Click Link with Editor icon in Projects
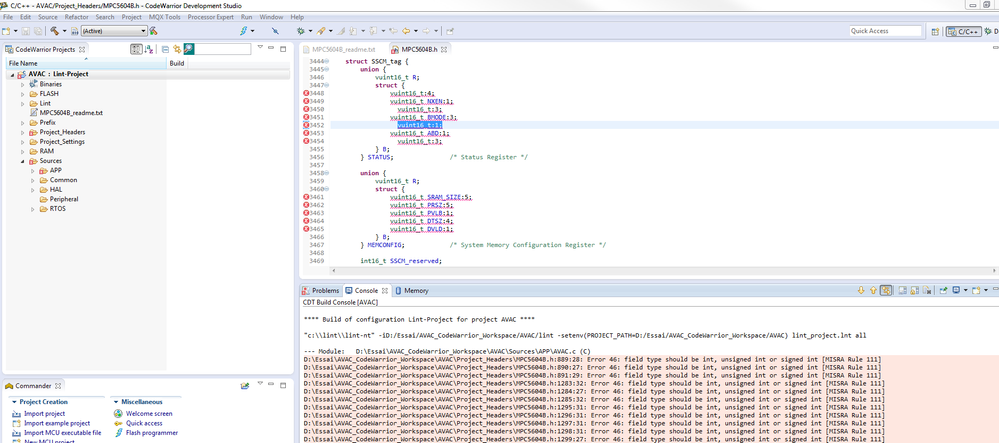 (x=177, y=49)
